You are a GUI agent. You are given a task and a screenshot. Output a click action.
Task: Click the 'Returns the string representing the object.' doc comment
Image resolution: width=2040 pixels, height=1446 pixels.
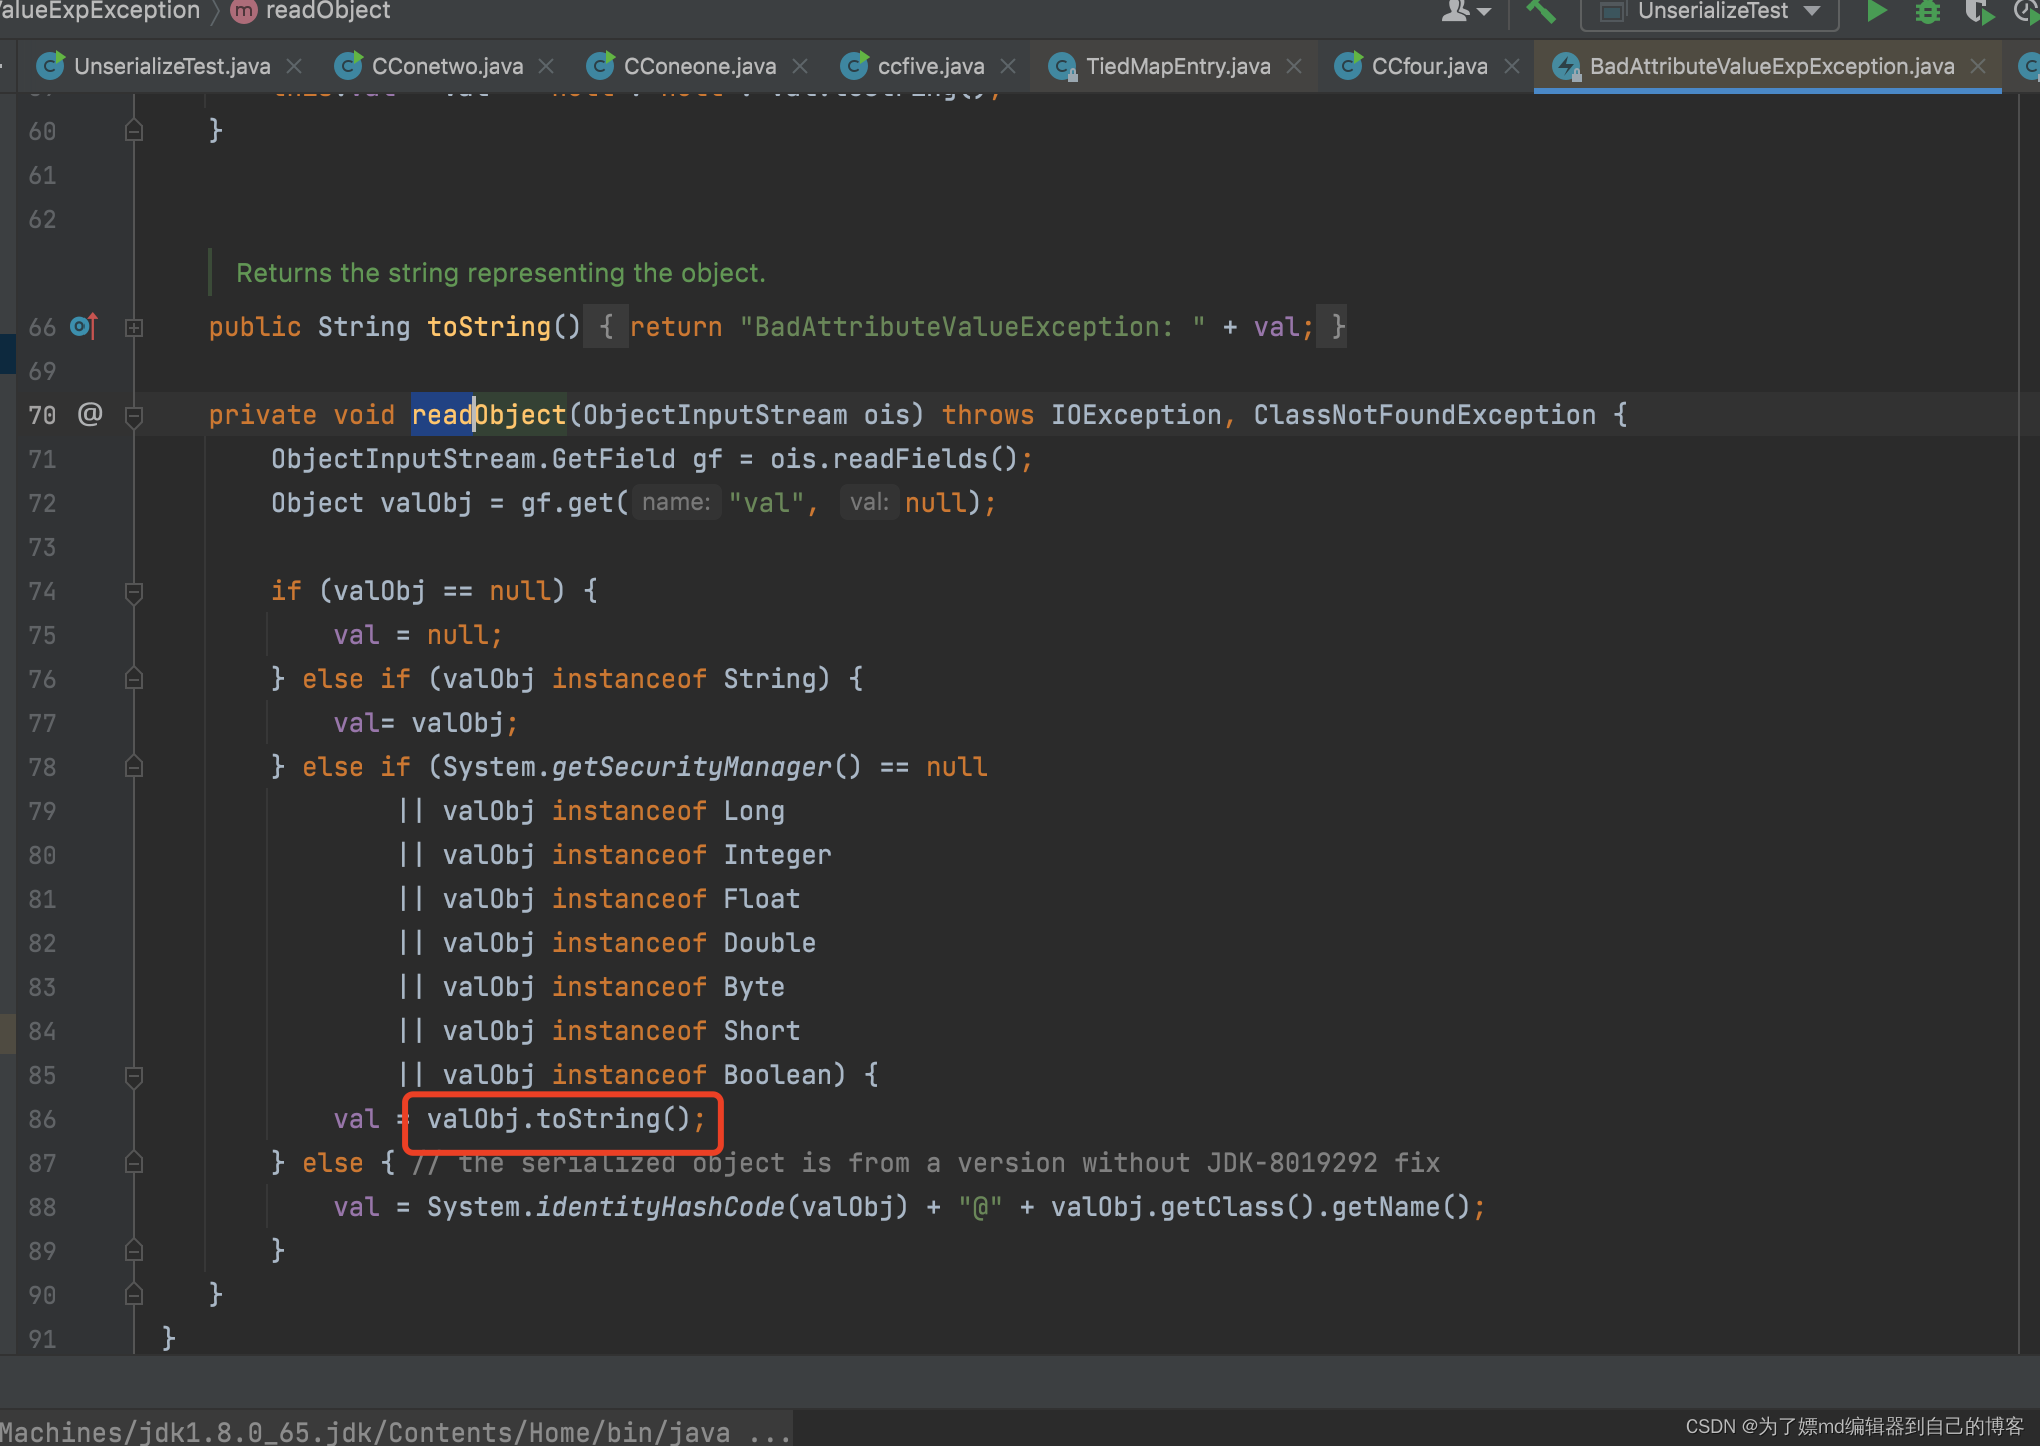coord(501,273)
